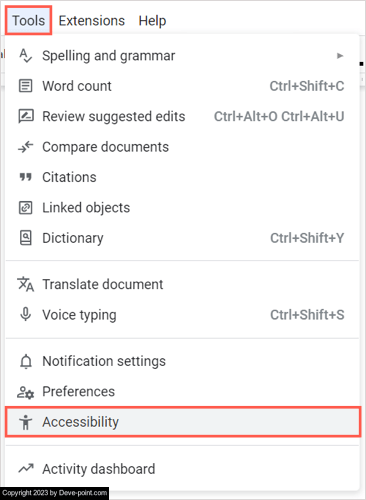The height and width of the screenshot is (500, 366).
Task: Click the Dictionary book icon
Action: point(26,238)
